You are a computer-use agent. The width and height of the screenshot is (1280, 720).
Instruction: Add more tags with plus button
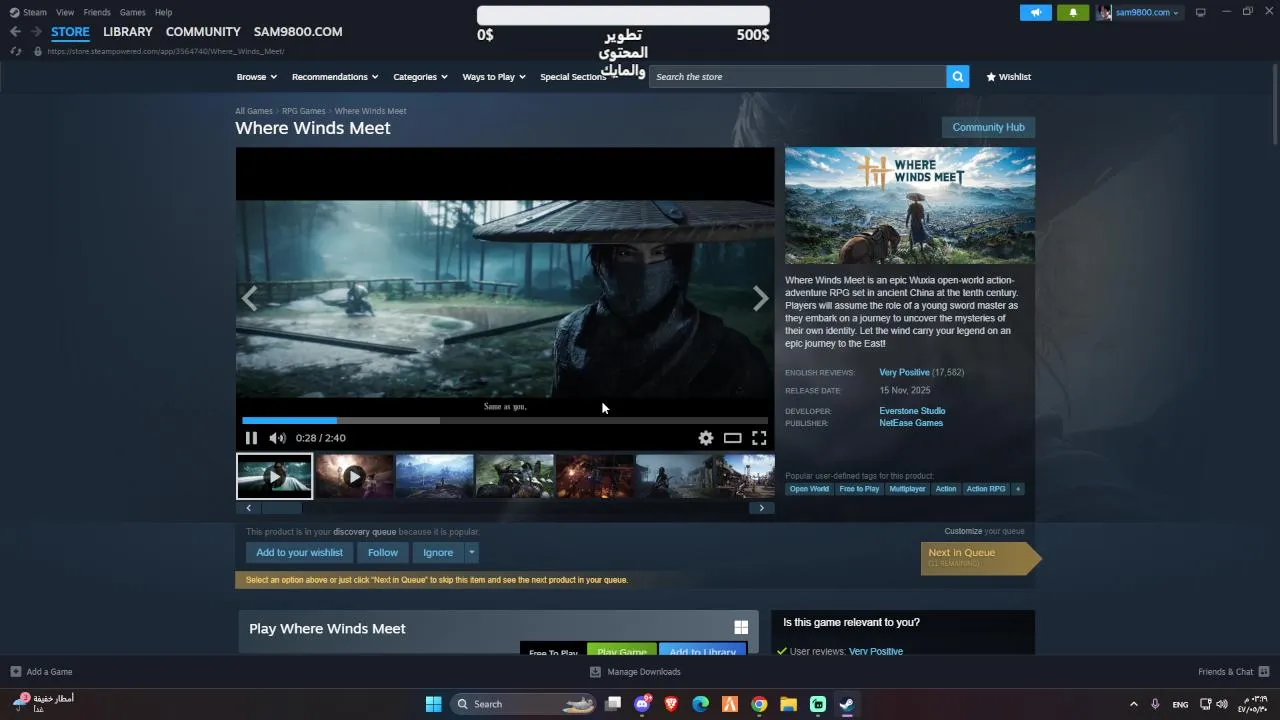1018,489
